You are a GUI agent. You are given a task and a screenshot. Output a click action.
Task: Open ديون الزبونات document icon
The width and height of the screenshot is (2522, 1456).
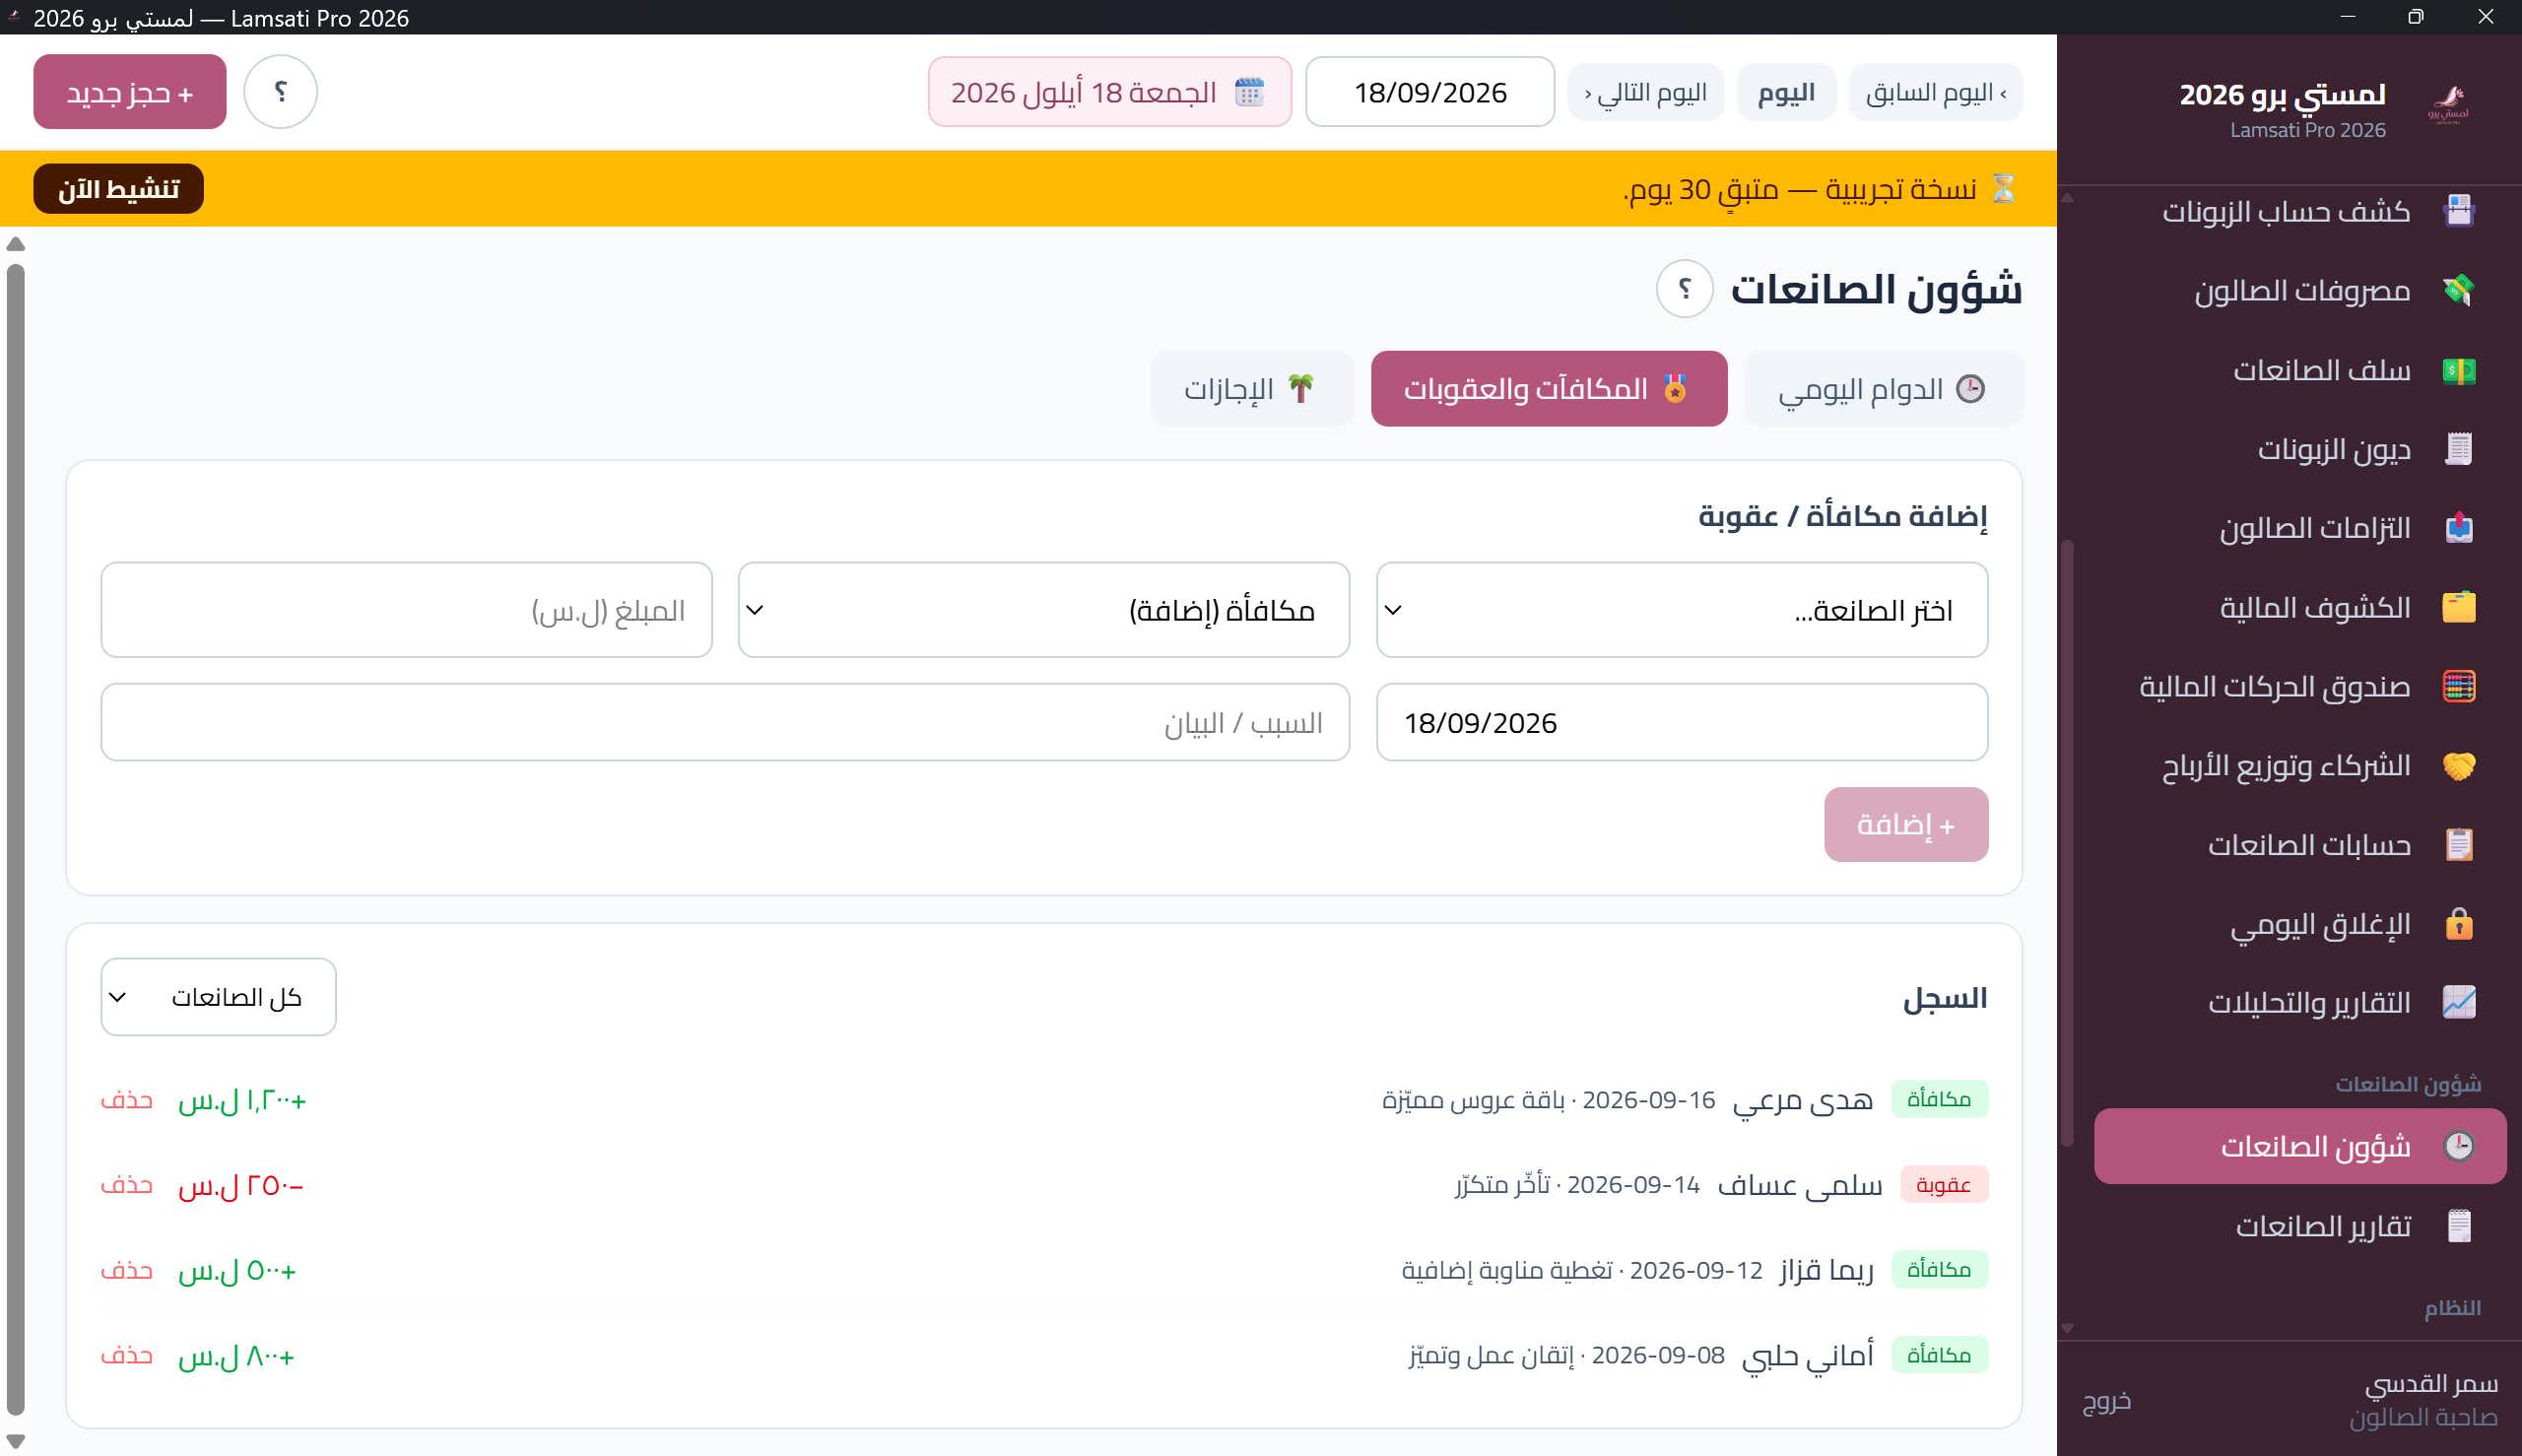point(2458,450)
